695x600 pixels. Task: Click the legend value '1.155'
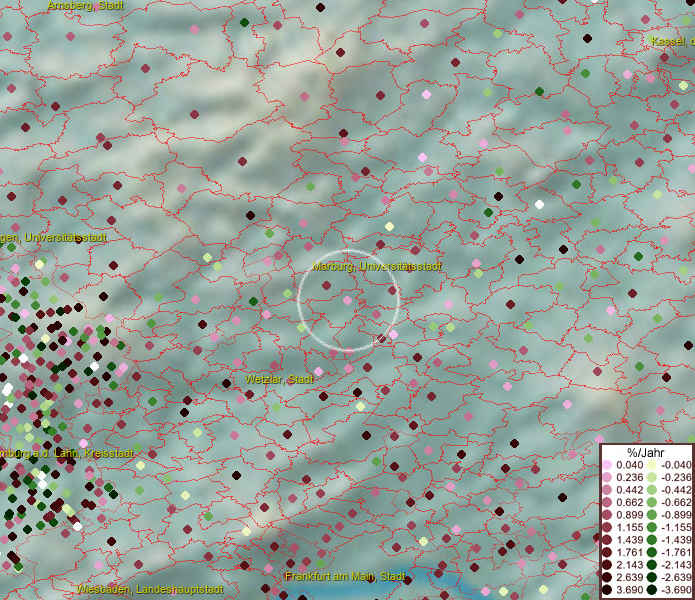coord(629,527)
